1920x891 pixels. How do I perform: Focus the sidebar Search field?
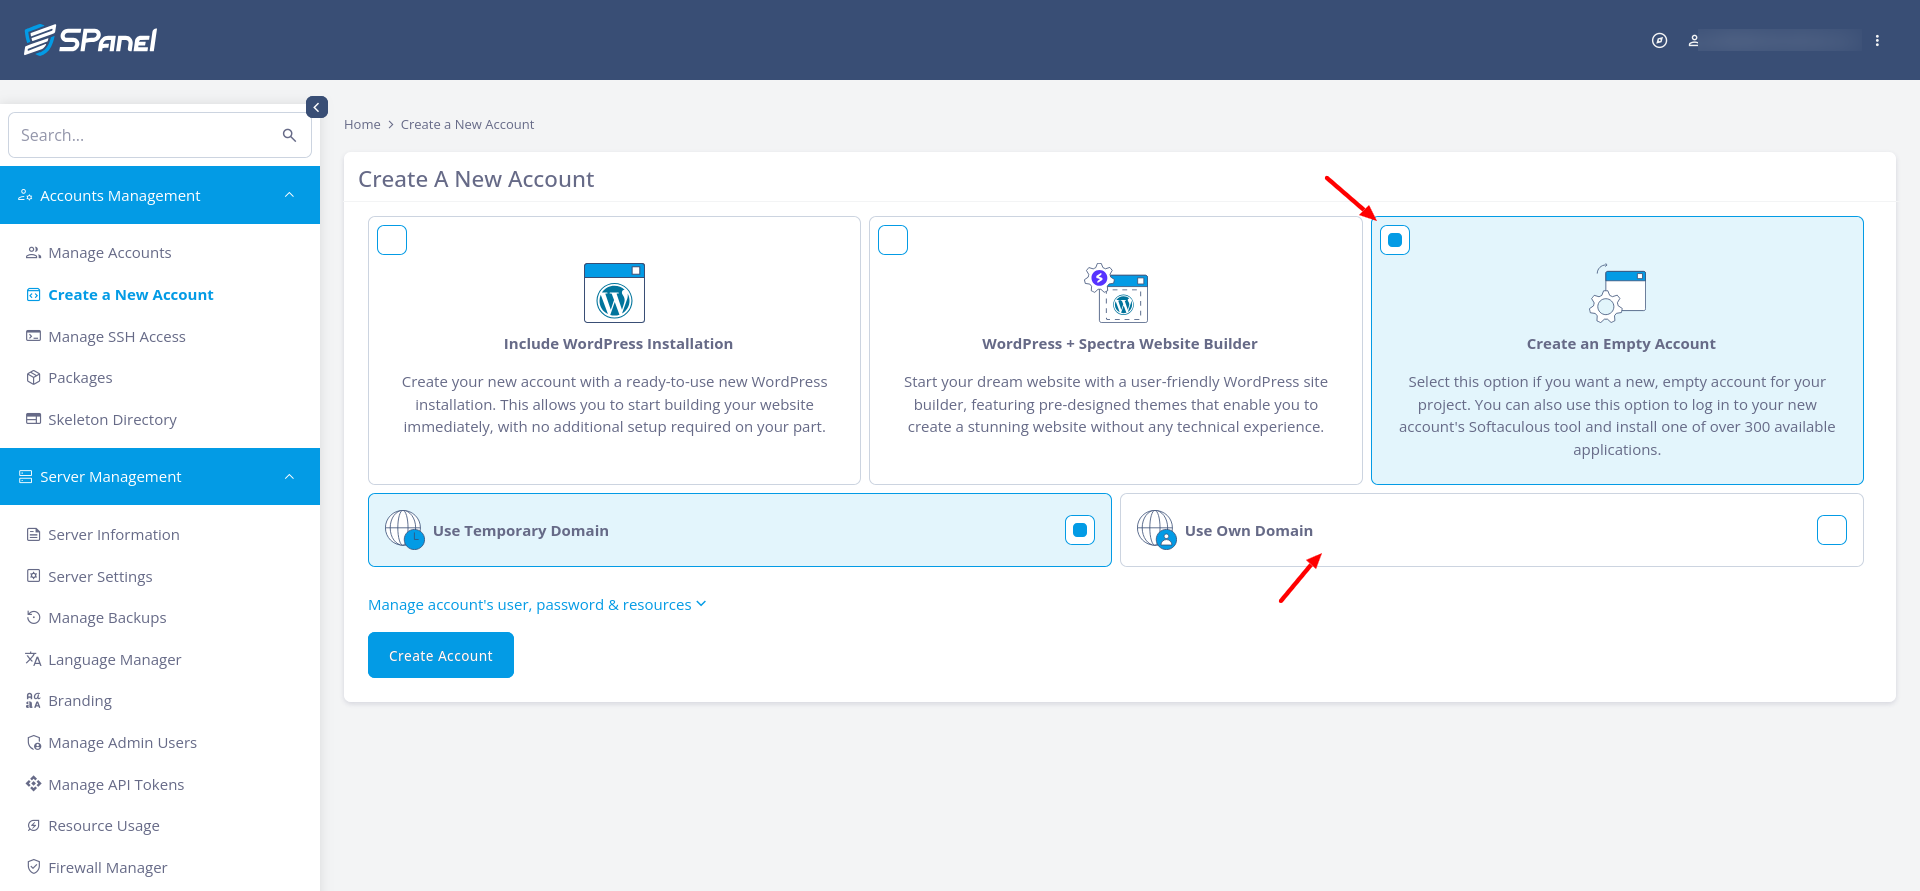click(160, 135)
